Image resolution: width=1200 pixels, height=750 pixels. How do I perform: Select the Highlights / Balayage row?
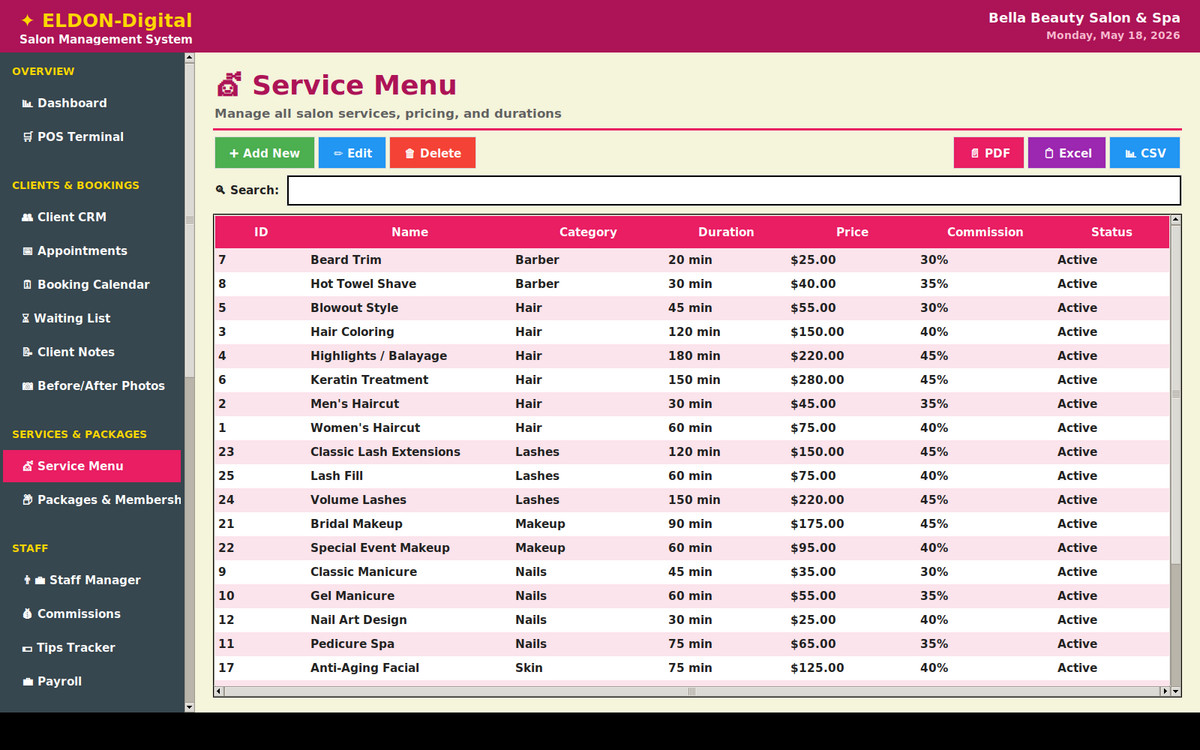(692, 356)
